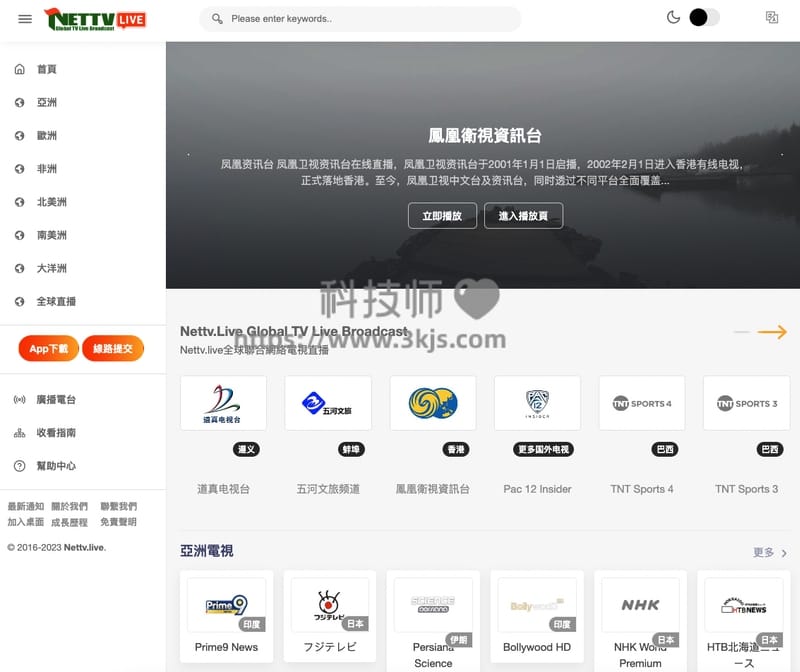This screenshot has width=800, height=672.
Task: Open the TNT Sports 4 logo card
Action: click(x=642, y=403)
